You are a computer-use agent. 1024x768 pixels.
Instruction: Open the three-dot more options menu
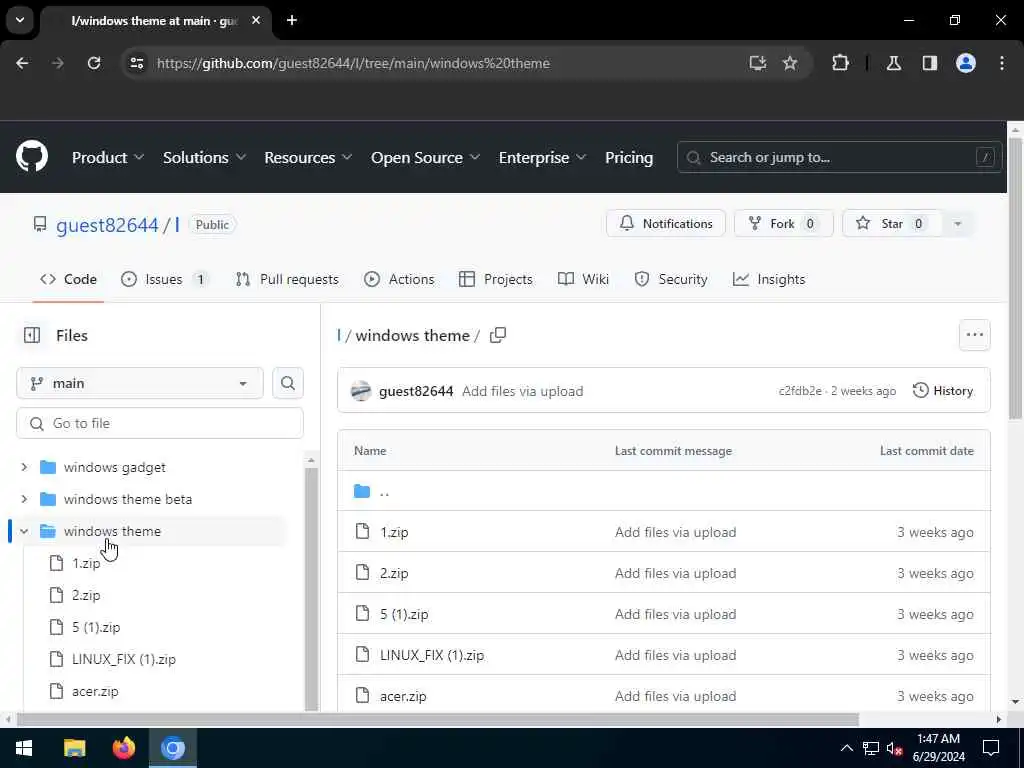[974, 335]
